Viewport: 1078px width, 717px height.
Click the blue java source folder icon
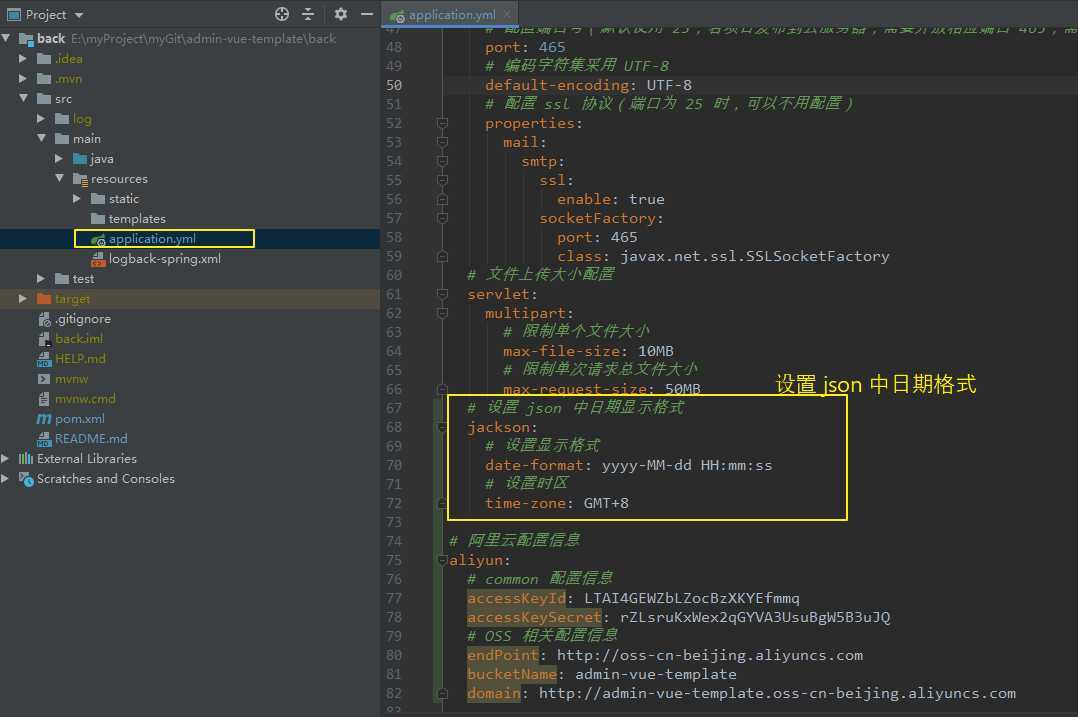coord(80,159)
